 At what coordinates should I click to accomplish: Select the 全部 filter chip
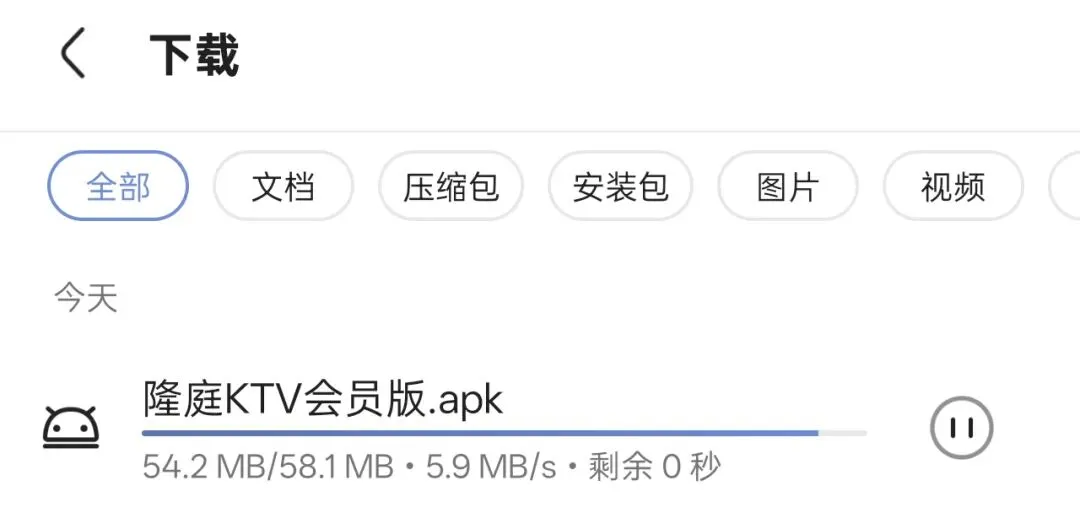(118, 186)
